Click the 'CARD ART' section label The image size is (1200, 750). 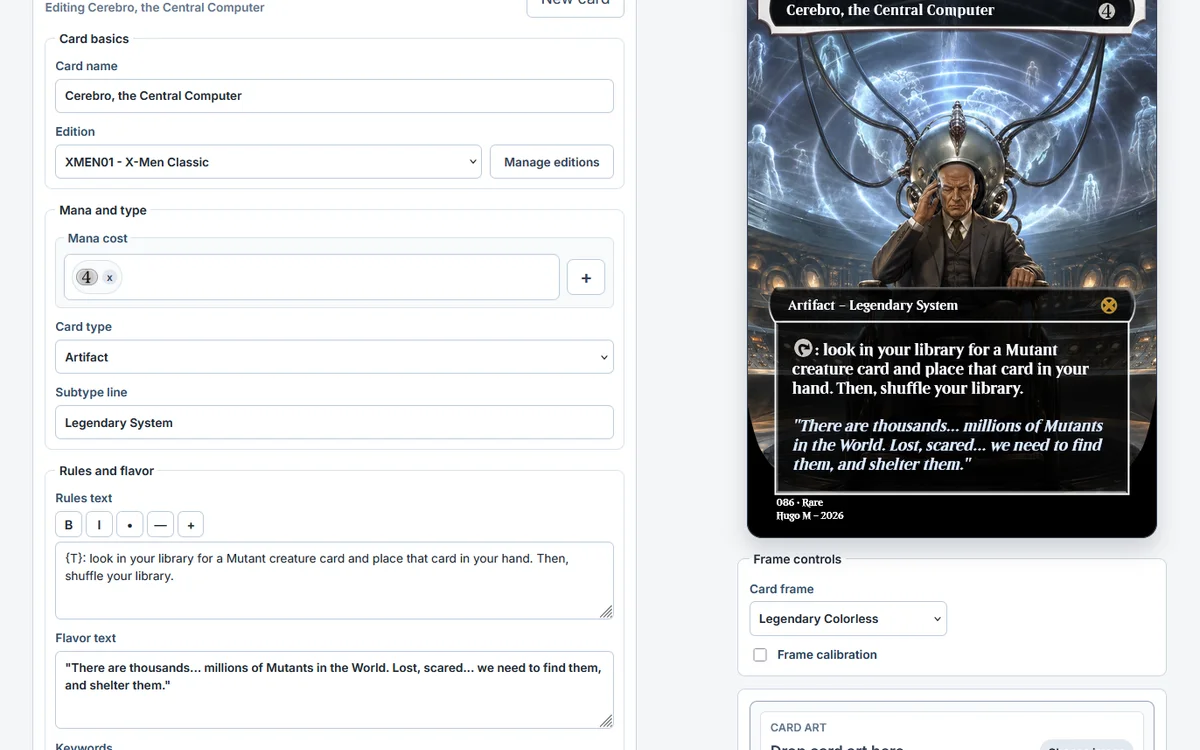[x=798, y=728]
